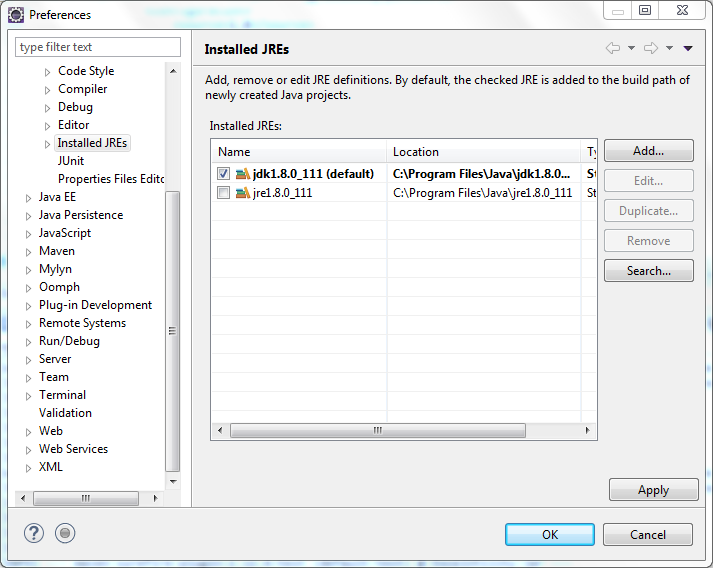Click the Location column header
This screenshot has width=713, height=568.
pyautogui.click(x=484, y=151)
